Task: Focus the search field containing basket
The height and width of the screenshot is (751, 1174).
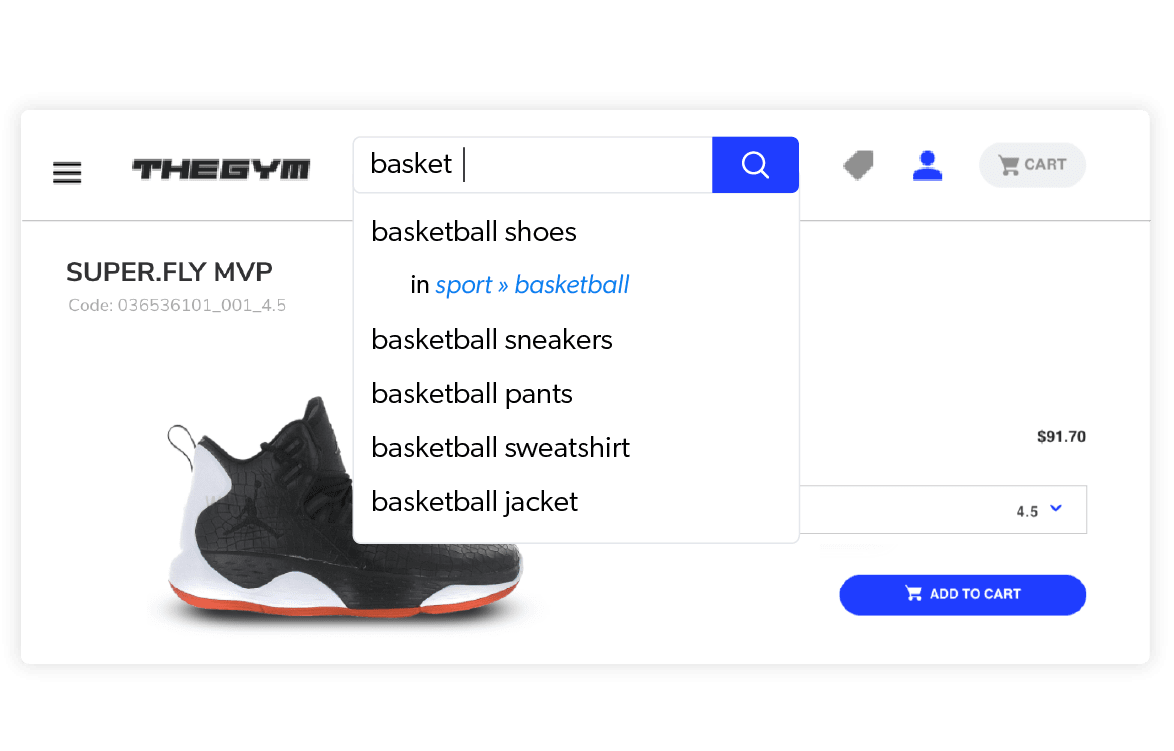Action: 532,165
